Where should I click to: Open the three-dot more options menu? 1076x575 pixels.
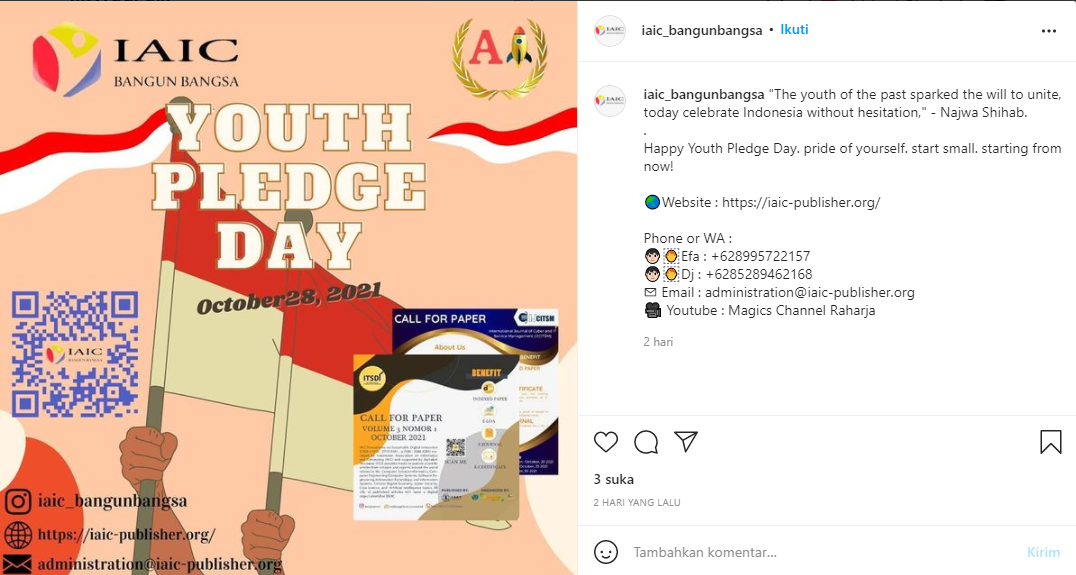tap(1049, 31)
